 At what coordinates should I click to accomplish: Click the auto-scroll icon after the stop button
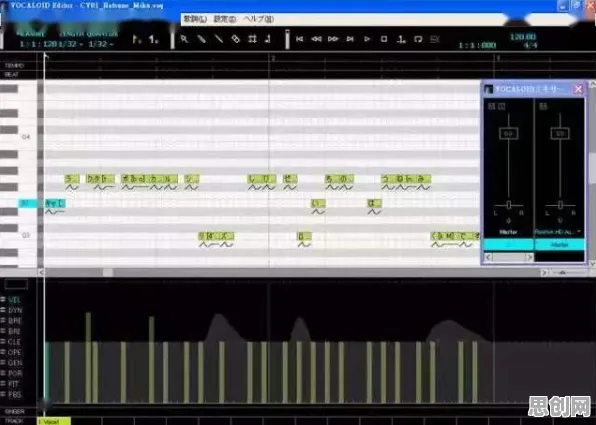pos(401,39)
